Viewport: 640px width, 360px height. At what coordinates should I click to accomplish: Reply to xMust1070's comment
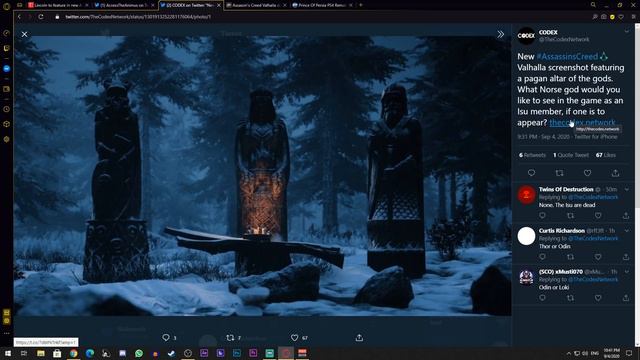coord(542,298)
